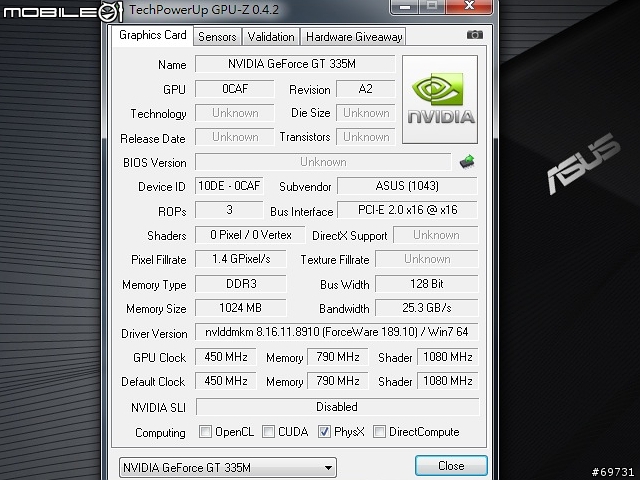Click the Default Clock row Shader 1080 MHz field
The width and height of the screenshot is (640, 480).
point(447,381)
